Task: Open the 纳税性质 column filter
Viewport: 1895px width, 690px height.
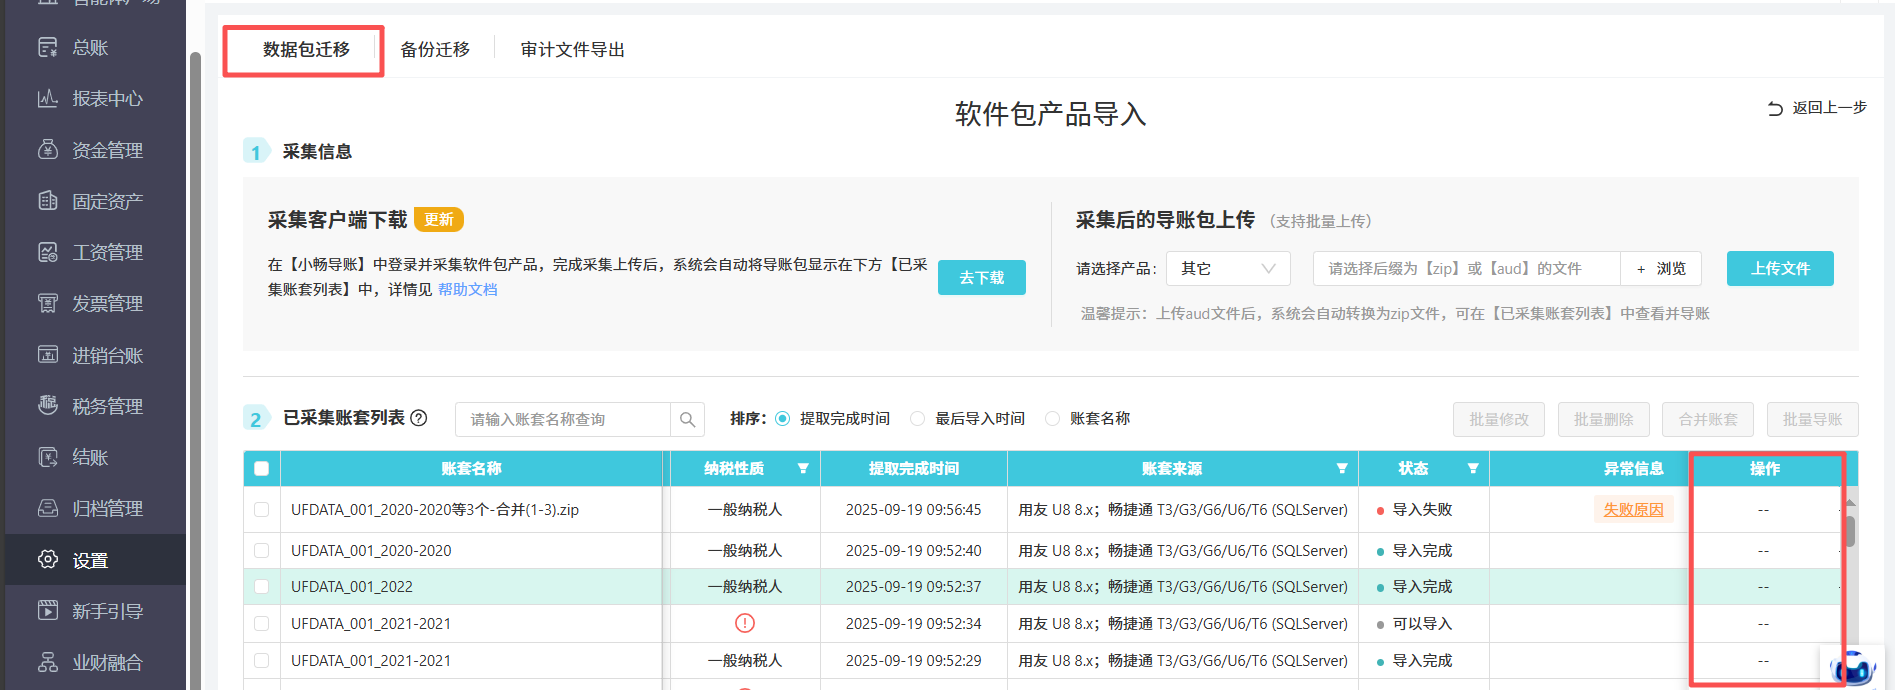Action: tap(803, 469)
